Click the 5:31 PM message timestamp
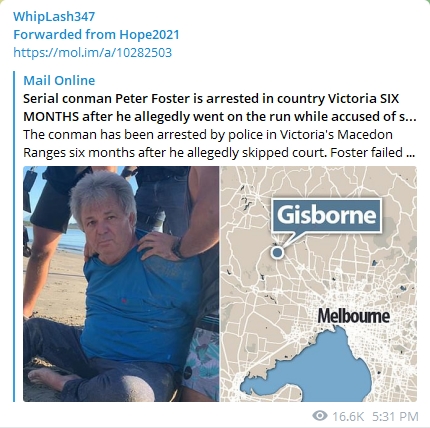Screen dimensions: 430x428 coord(395,416)
